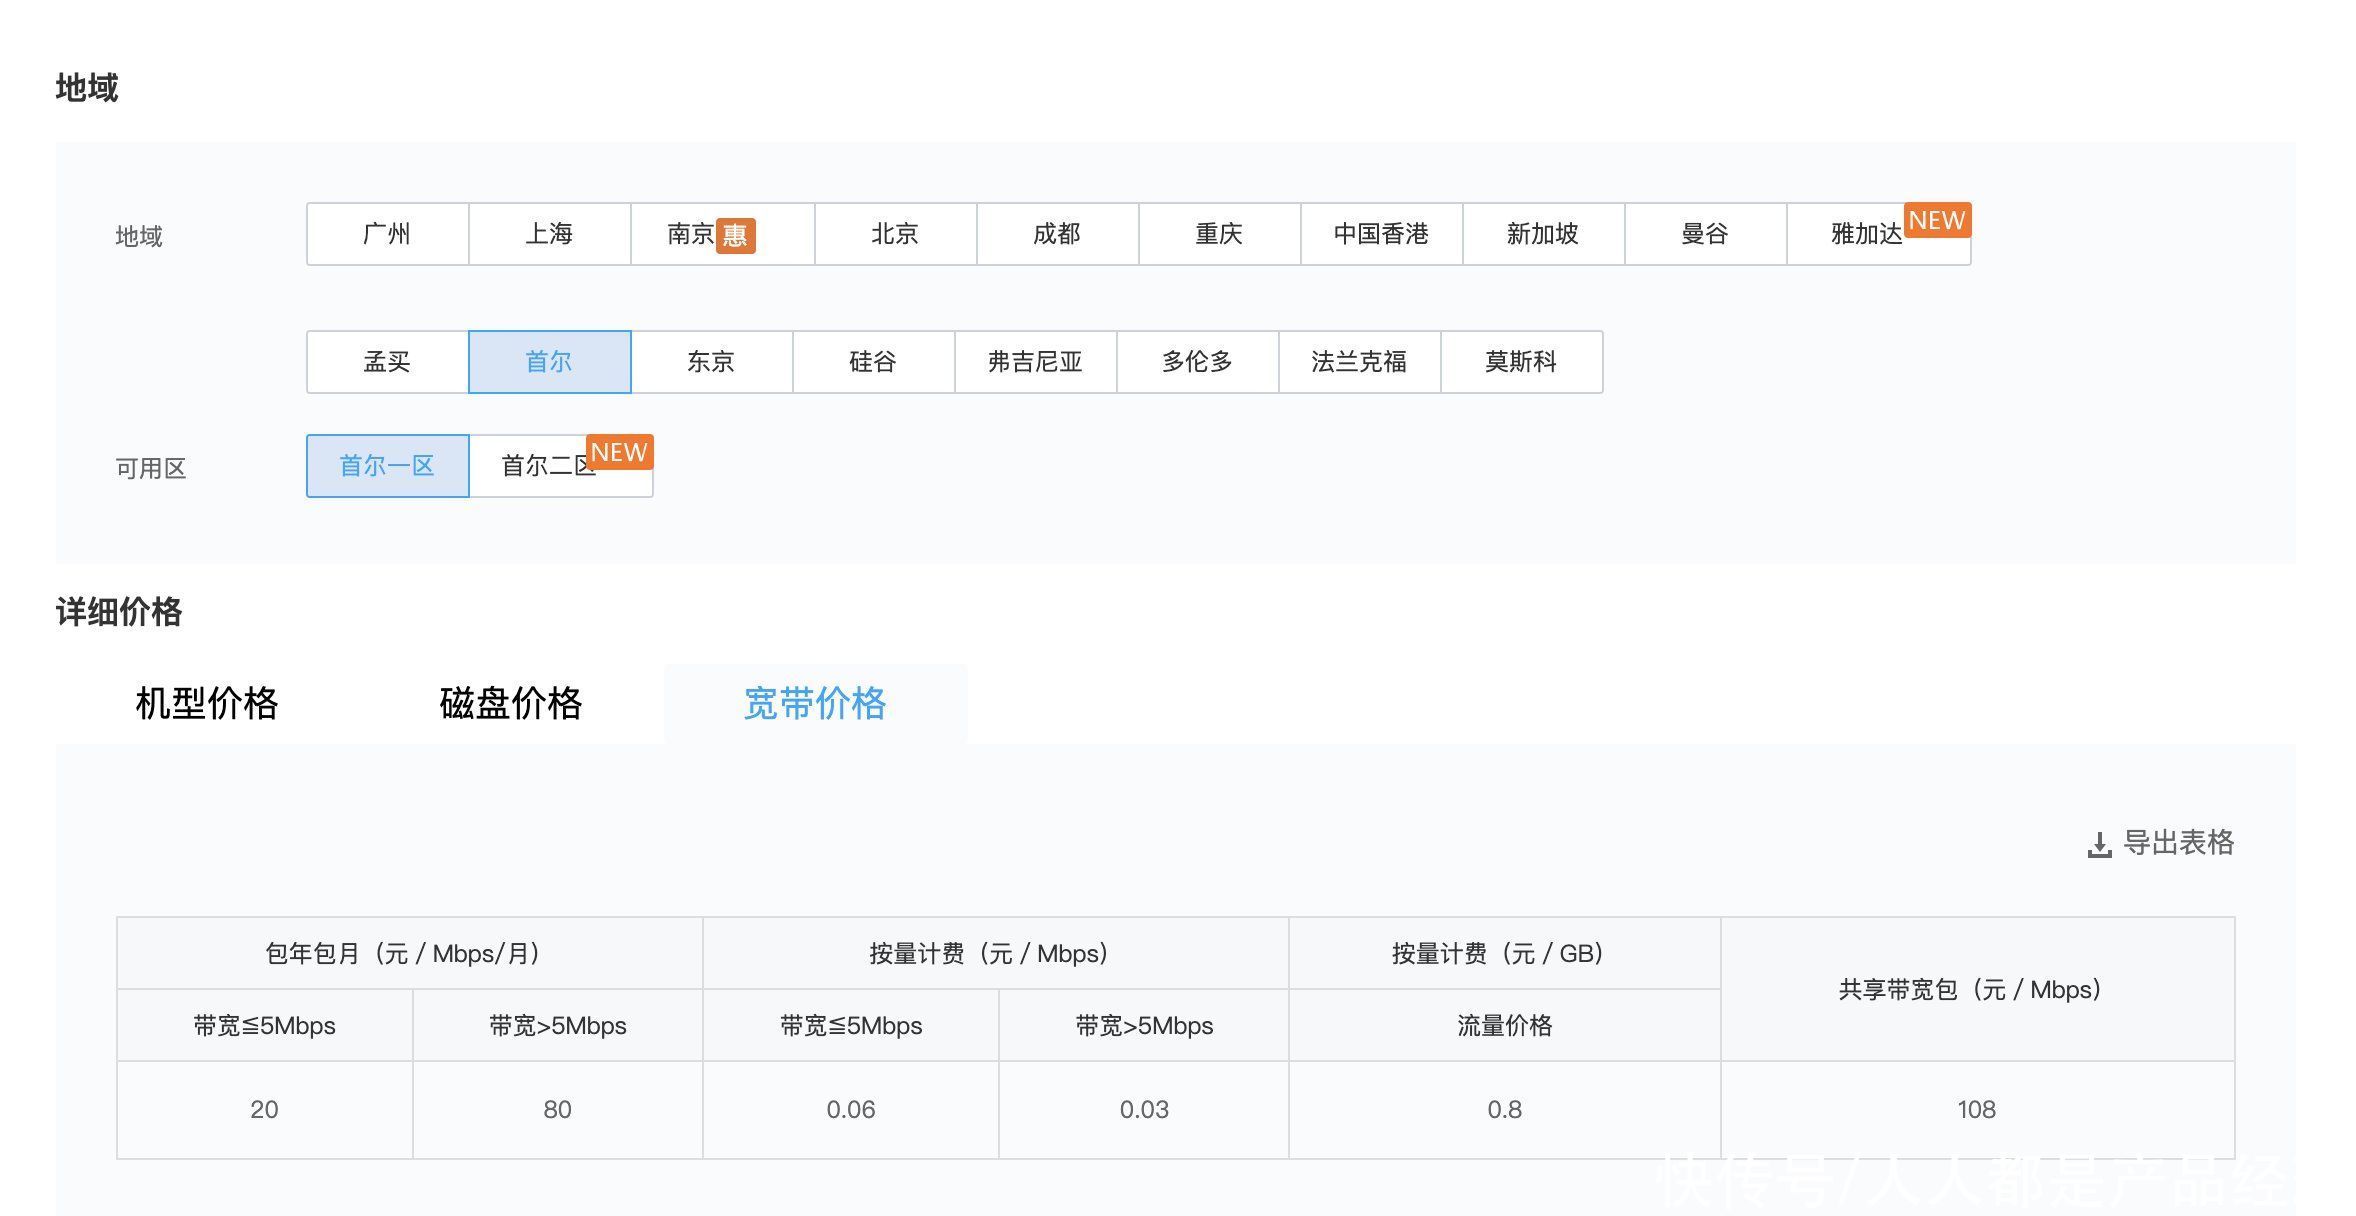Click the price cell showing 108

coord(1977,1109)
